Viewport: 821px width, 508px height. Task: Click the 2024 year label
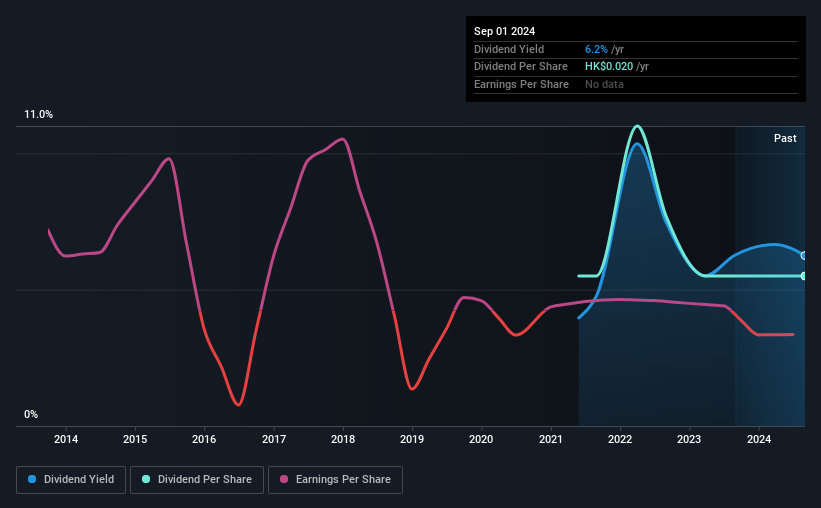(x=759, y=439)
